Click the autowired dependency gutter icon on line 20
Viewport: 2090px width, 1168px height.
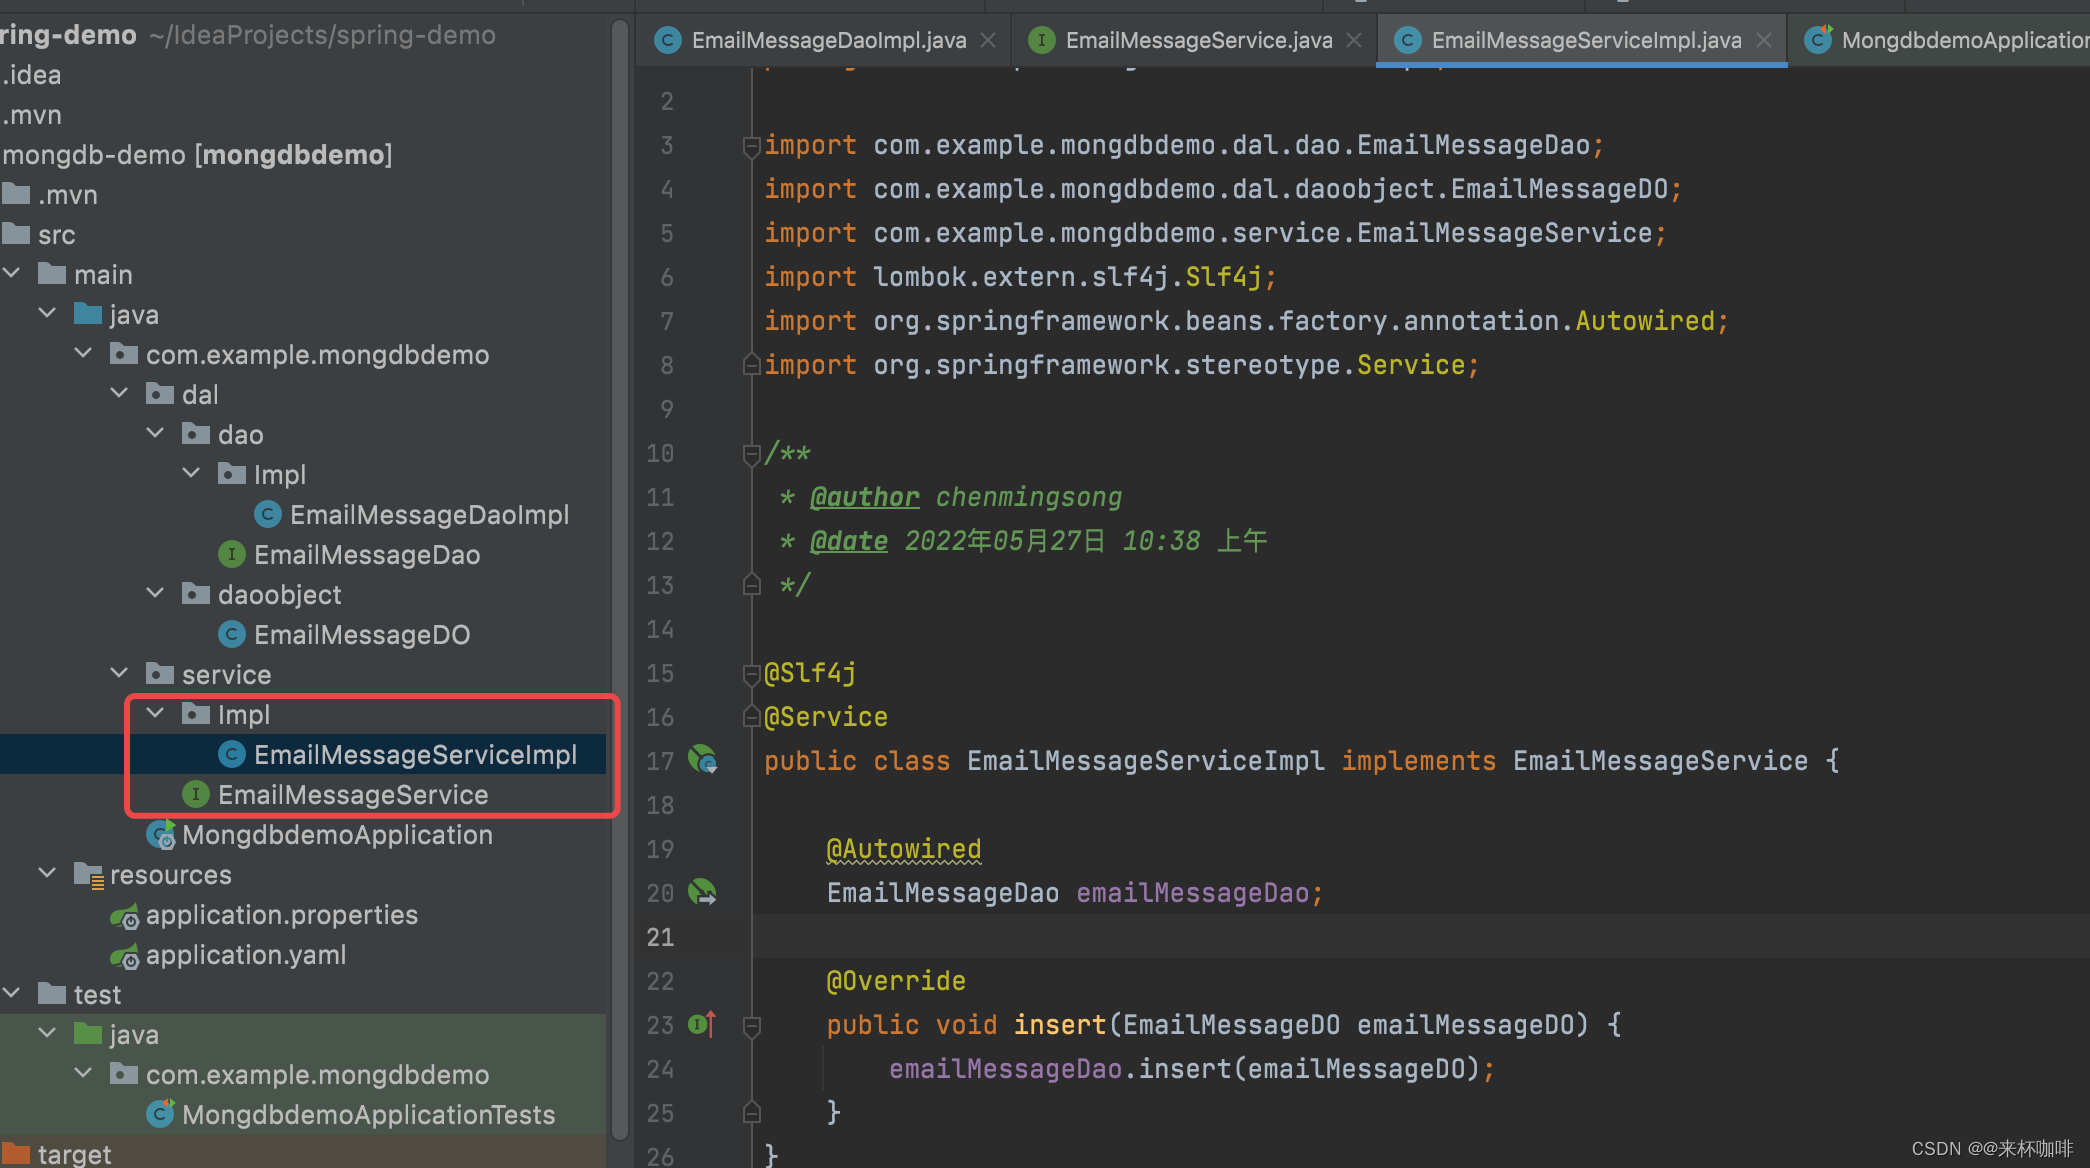(x=702, y=892)
